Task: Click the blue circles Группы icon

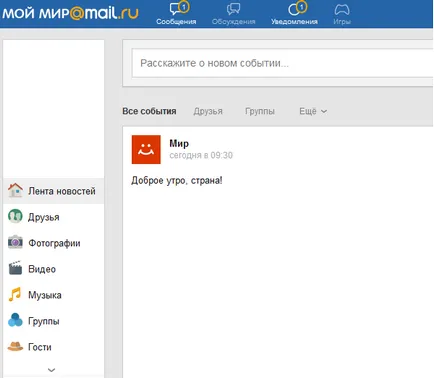Action: click(15, 320)
